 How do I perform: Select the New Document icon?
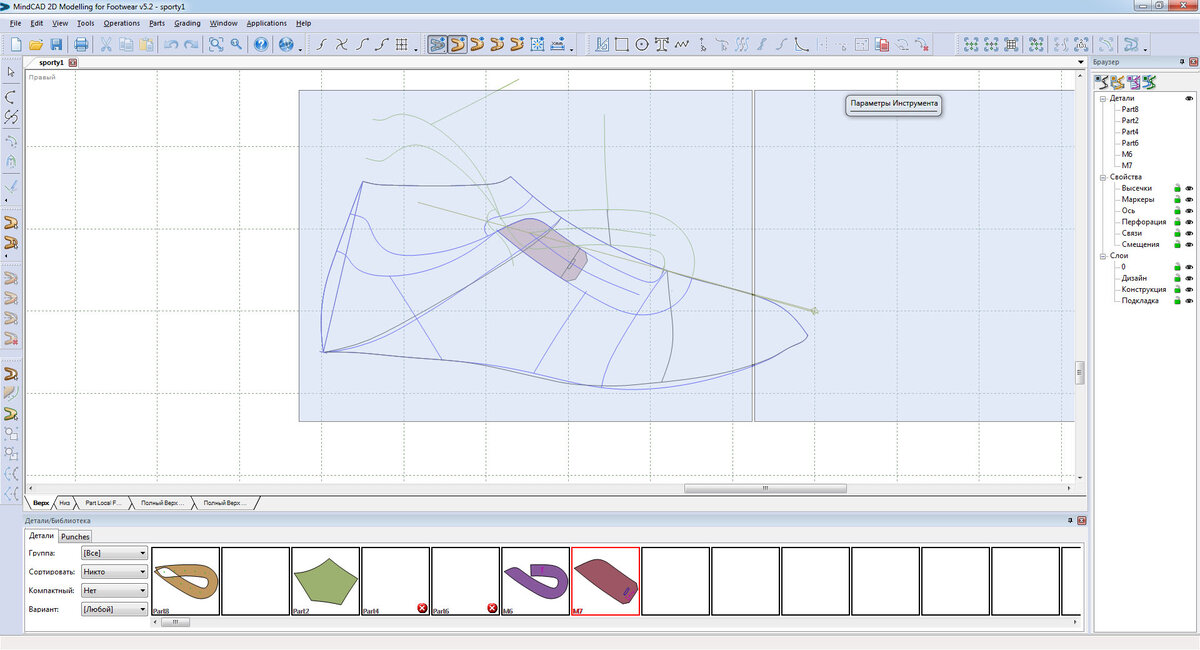click(x=15, y=44)
